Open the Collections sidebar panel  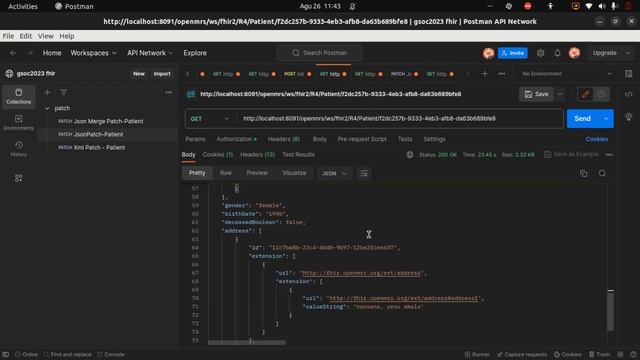(x=18, y=96)
